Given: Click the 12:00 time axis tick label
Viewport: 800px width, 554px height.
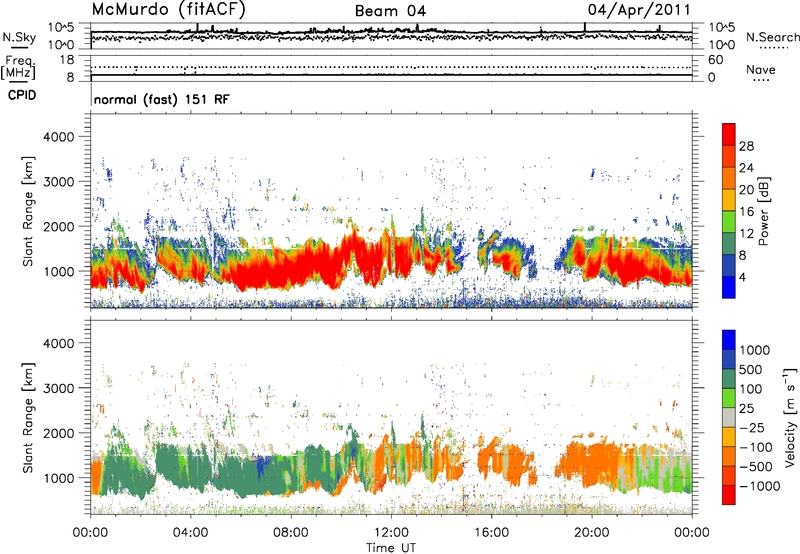Looking at the screenshot, I should pos(391,533).
